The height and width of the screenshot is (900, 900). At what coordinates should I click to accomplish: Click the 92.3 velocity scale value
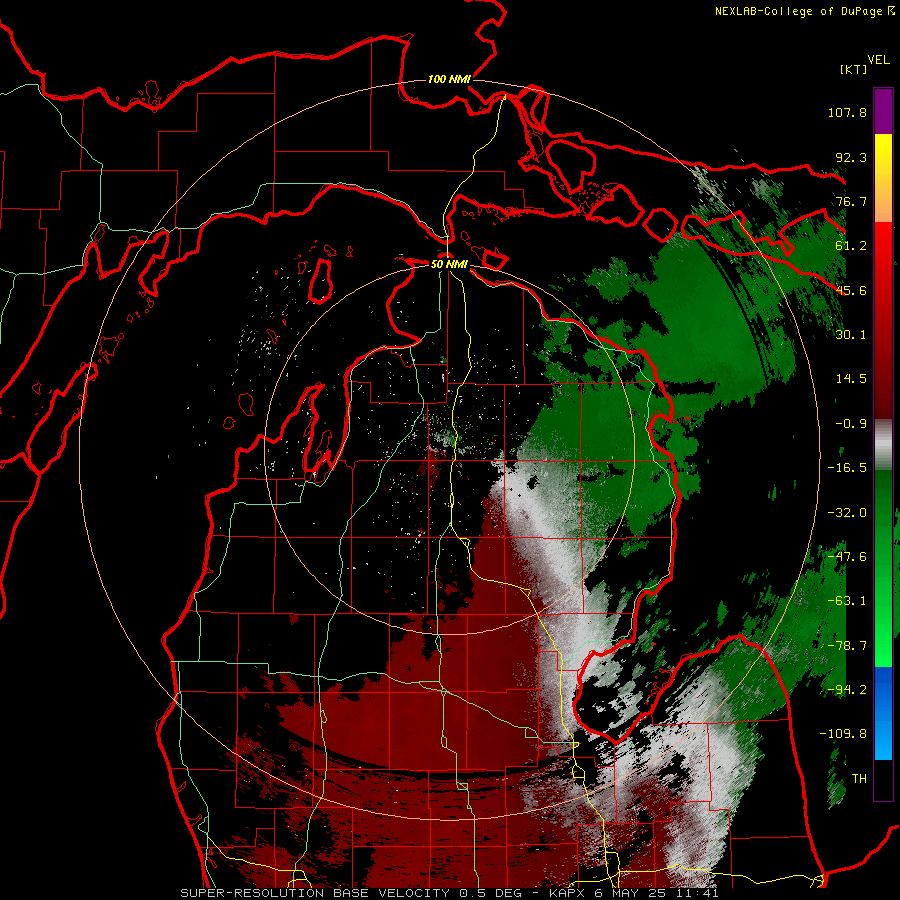click(851, 157)
